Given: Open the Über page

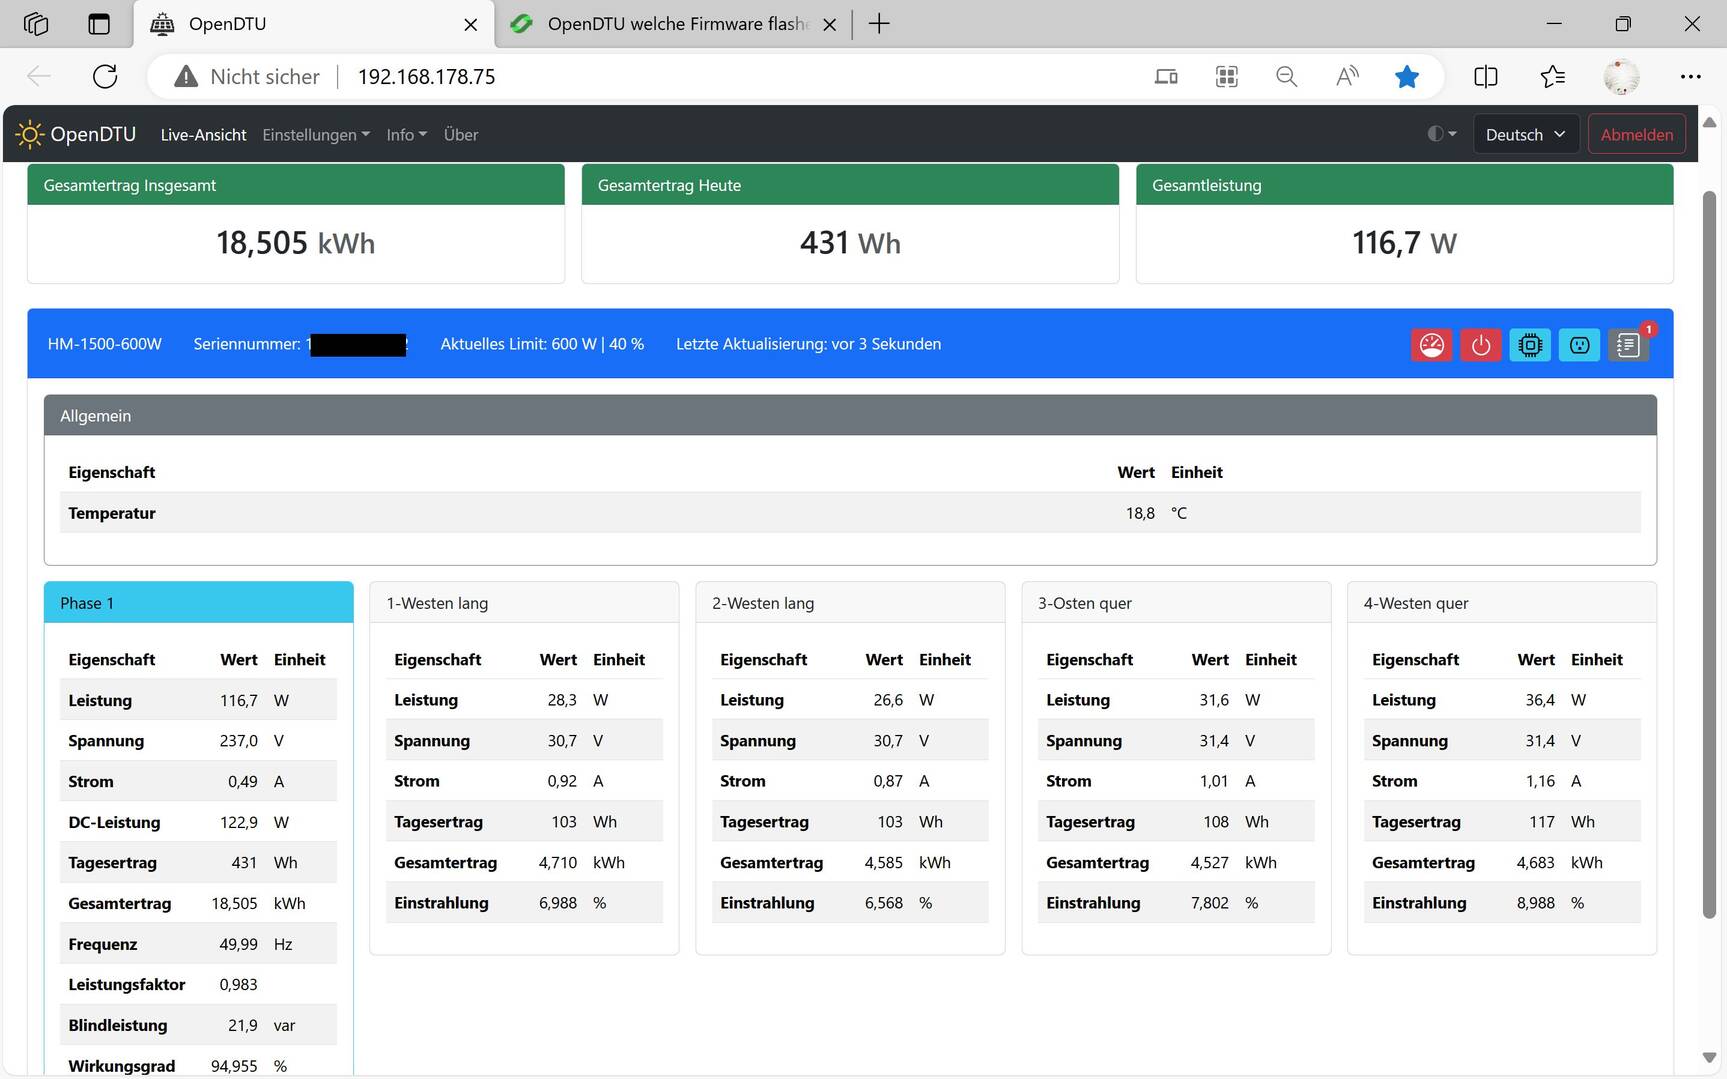Looking at the screenshot, I should (x=460, y=134).
